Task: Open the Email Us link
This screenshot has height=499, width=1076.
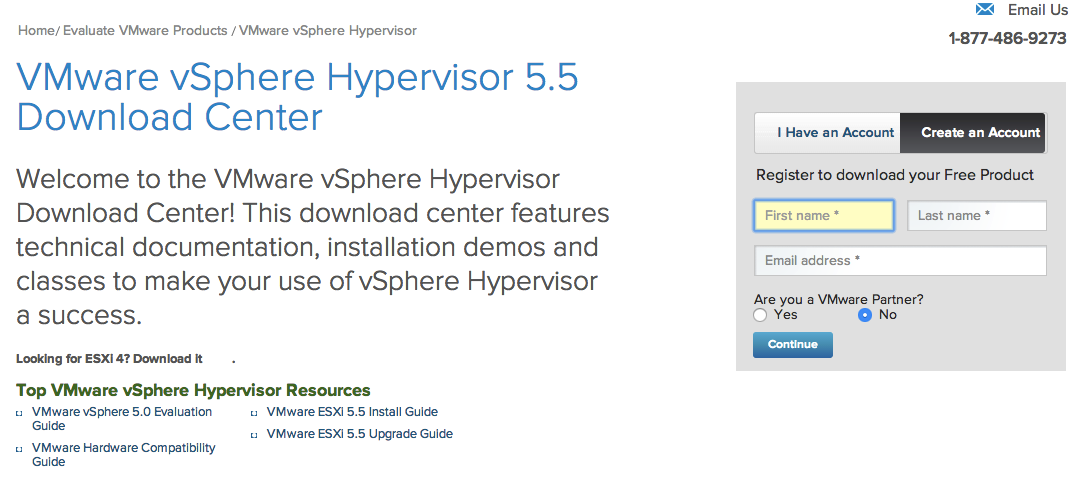Action: (x=1037, y=10)
